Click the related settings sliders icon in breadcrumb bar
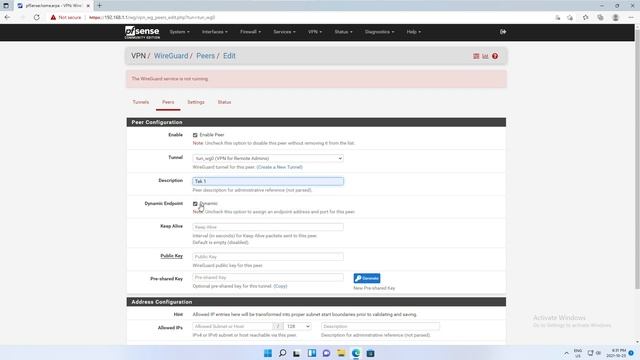The image size is (640, 360). [476, 56]
